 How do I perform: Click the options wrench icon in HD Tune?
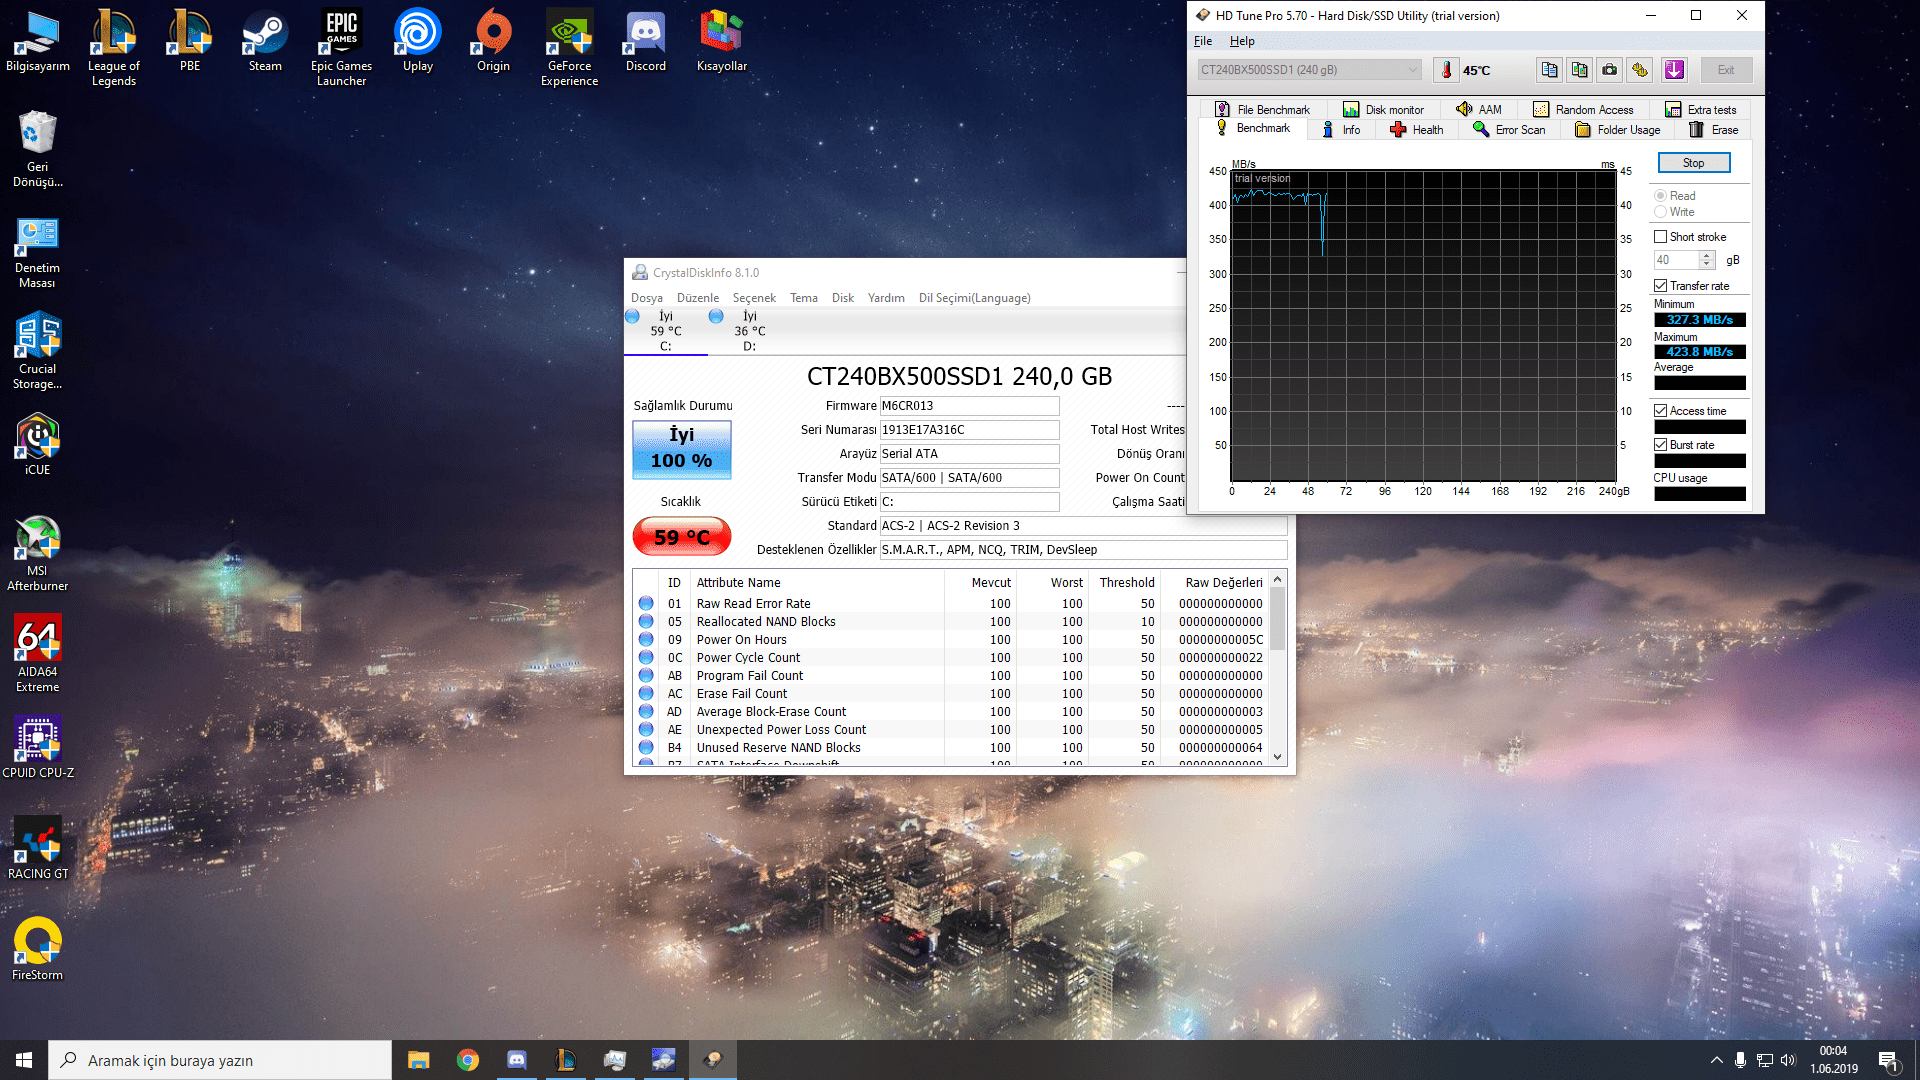click(x=1640, y=70)
